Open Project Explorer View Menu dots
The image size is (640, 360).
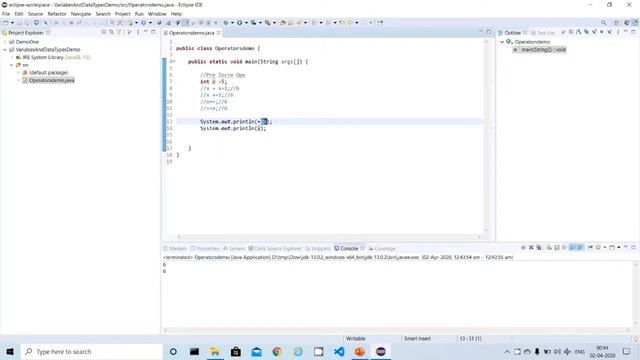pyautogui.click(x=138, y=32)
